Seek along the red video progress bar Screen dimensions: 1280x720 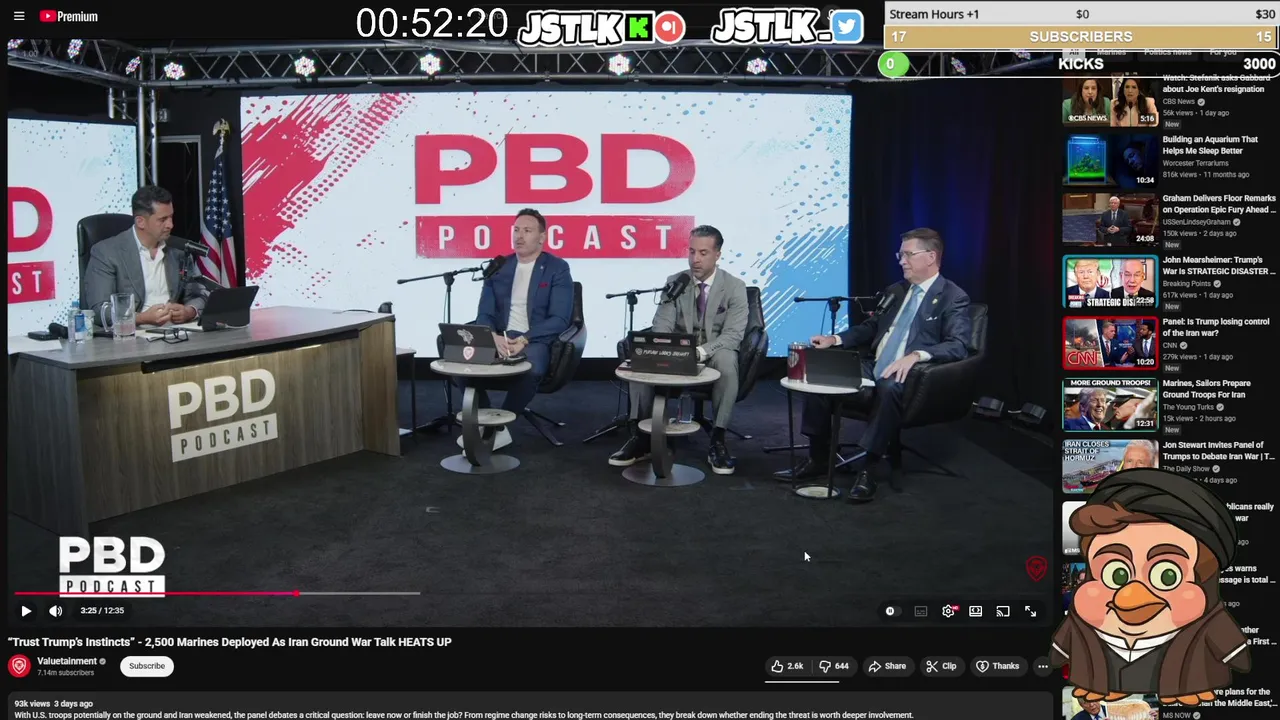point(155,593)
